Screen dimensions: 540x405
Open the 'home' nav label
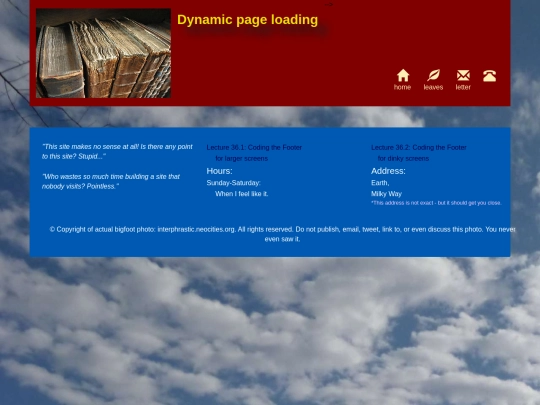click(x=402, y=87)
